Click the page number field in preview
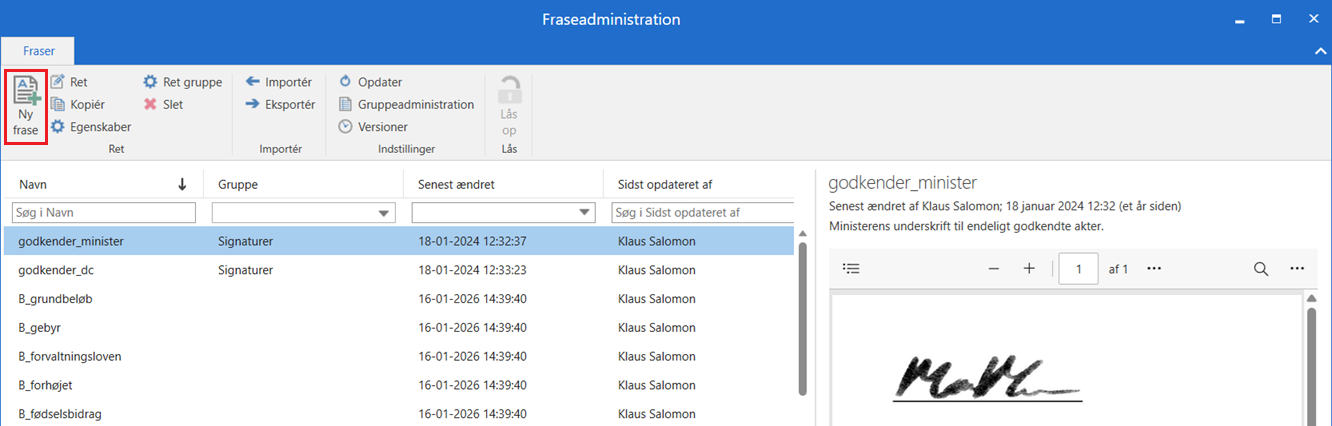The image size is (1332, 426). 1078,268
